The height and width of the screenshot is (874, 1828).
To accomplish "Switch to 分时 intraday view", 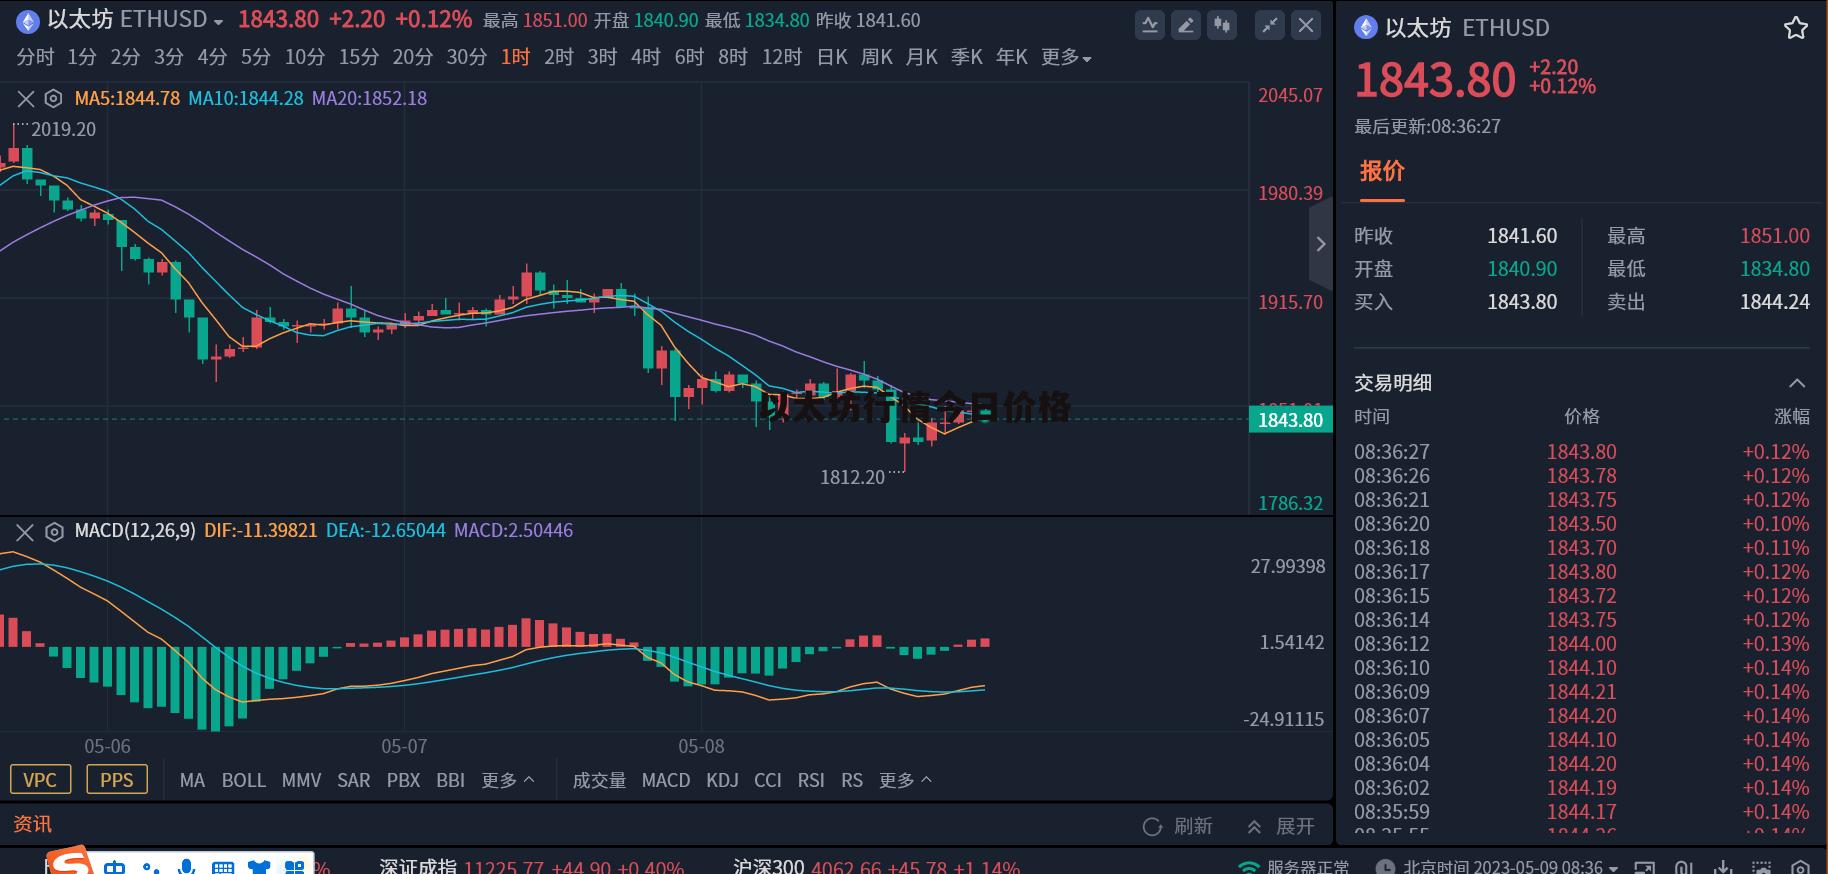I will pyautogui.click(x=35, y=57).
